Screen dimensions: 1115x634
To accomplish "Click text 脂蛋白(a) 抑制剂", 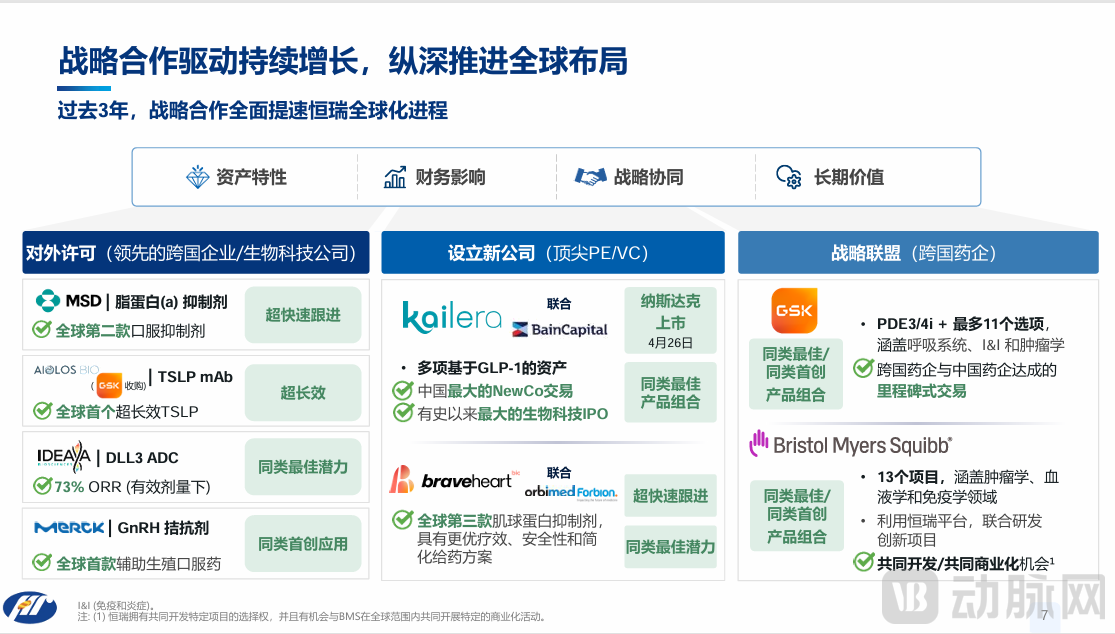I will [171, 301].
